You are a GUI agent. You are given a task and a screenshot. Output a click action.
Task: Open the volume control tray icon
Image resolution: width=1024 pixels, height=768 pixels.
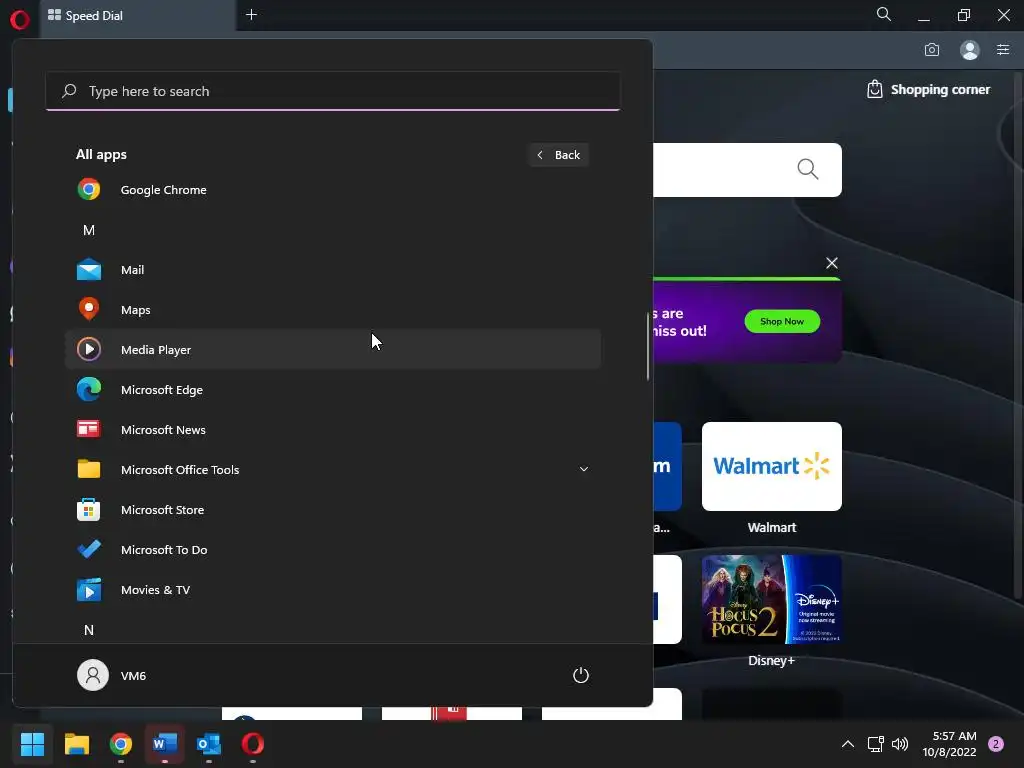coord(900,744)
